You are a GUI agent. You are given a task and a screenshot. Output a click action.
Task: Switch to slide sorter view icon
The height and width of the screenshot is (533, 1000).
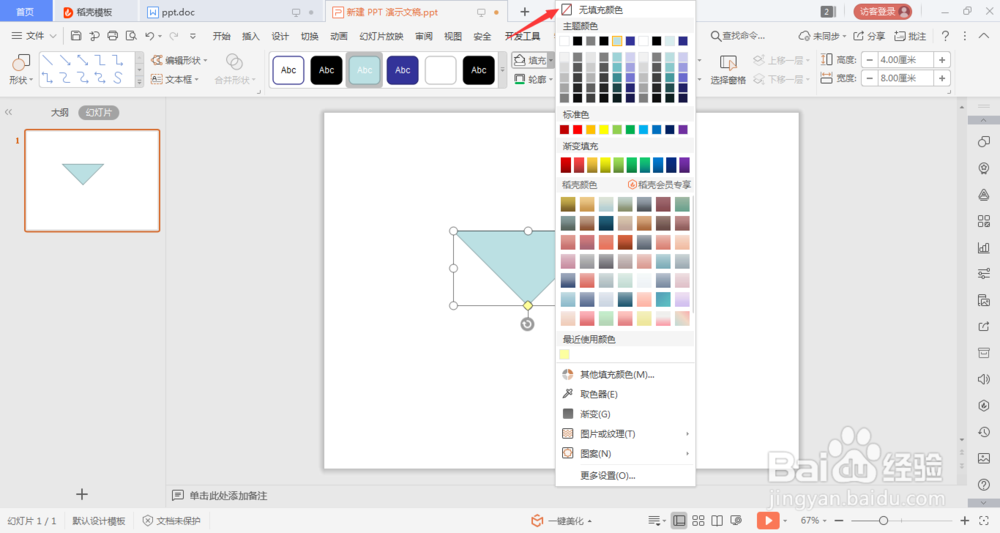click(x=698, y=520)
